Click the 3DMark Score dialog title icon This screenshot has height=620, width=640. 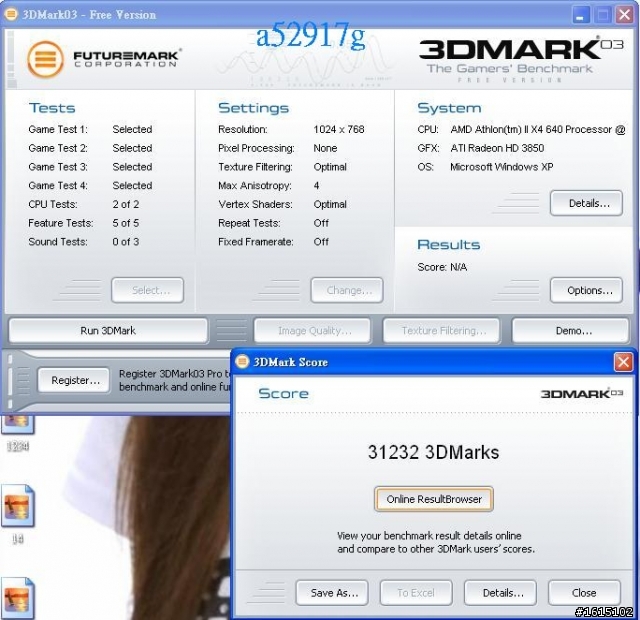[242, 362]
